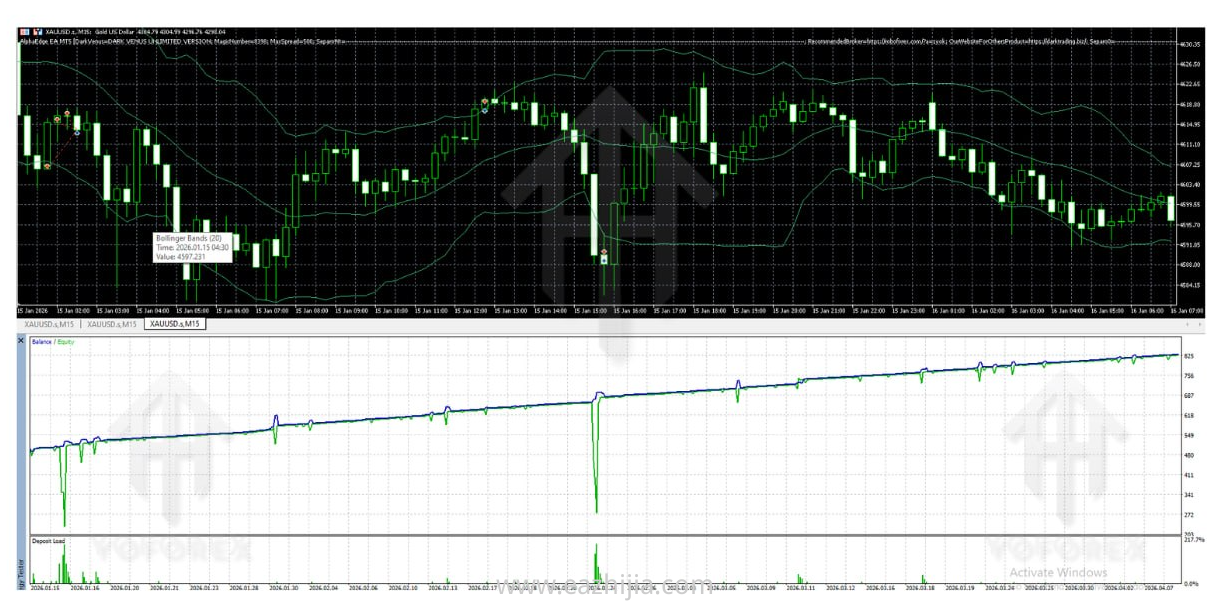Click the 2026.04.07 date on tester axis
The height and width of the screenshot is (606, 1209).
point(1157,588)
